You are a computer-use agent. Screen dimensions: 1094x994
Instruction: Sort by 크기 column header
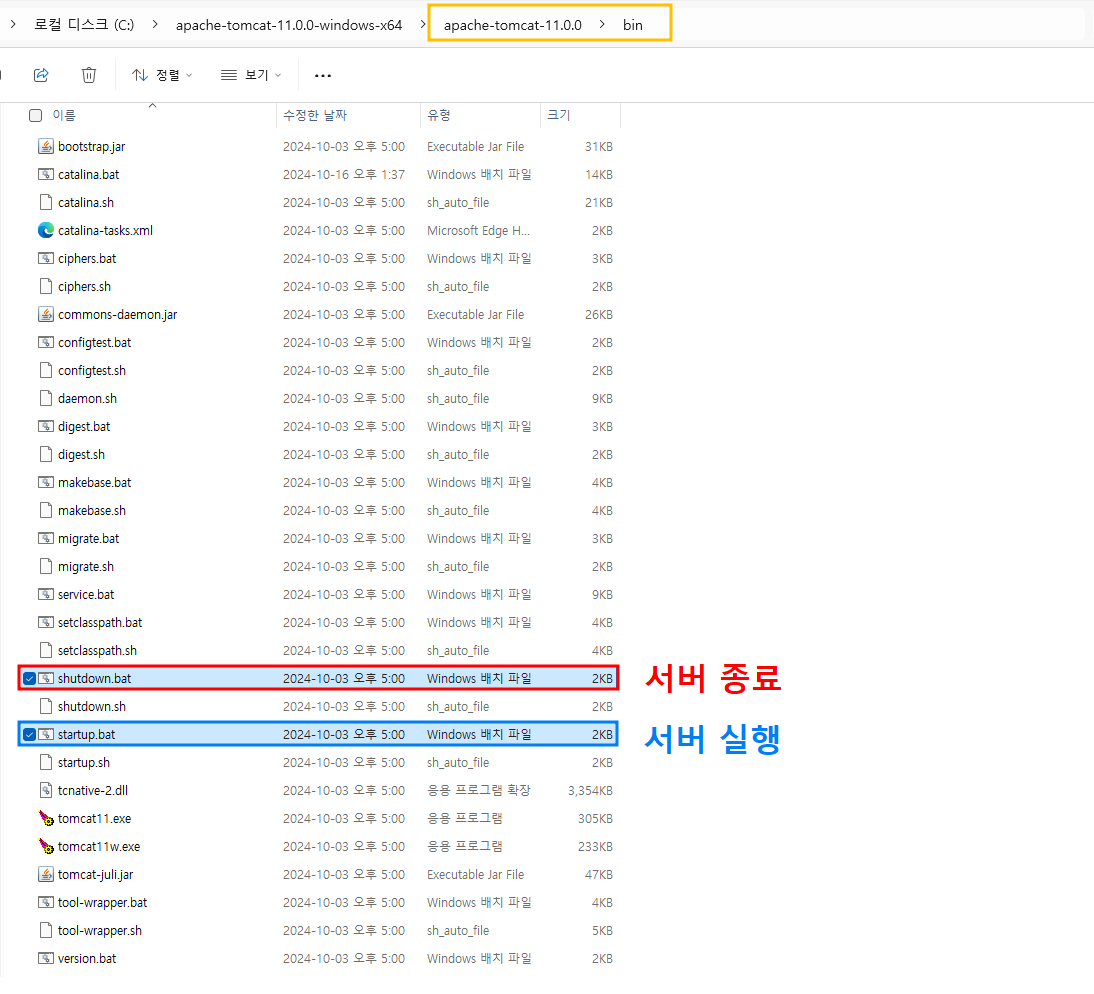point(558,115)
